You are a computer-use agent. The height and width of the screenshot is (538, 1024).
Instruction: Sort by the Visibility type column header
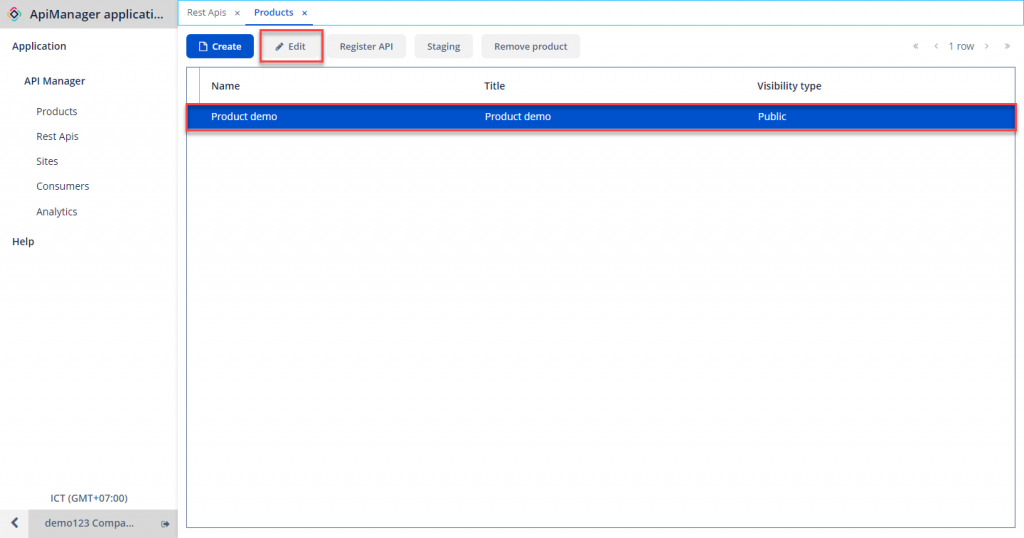pos(789,86)
